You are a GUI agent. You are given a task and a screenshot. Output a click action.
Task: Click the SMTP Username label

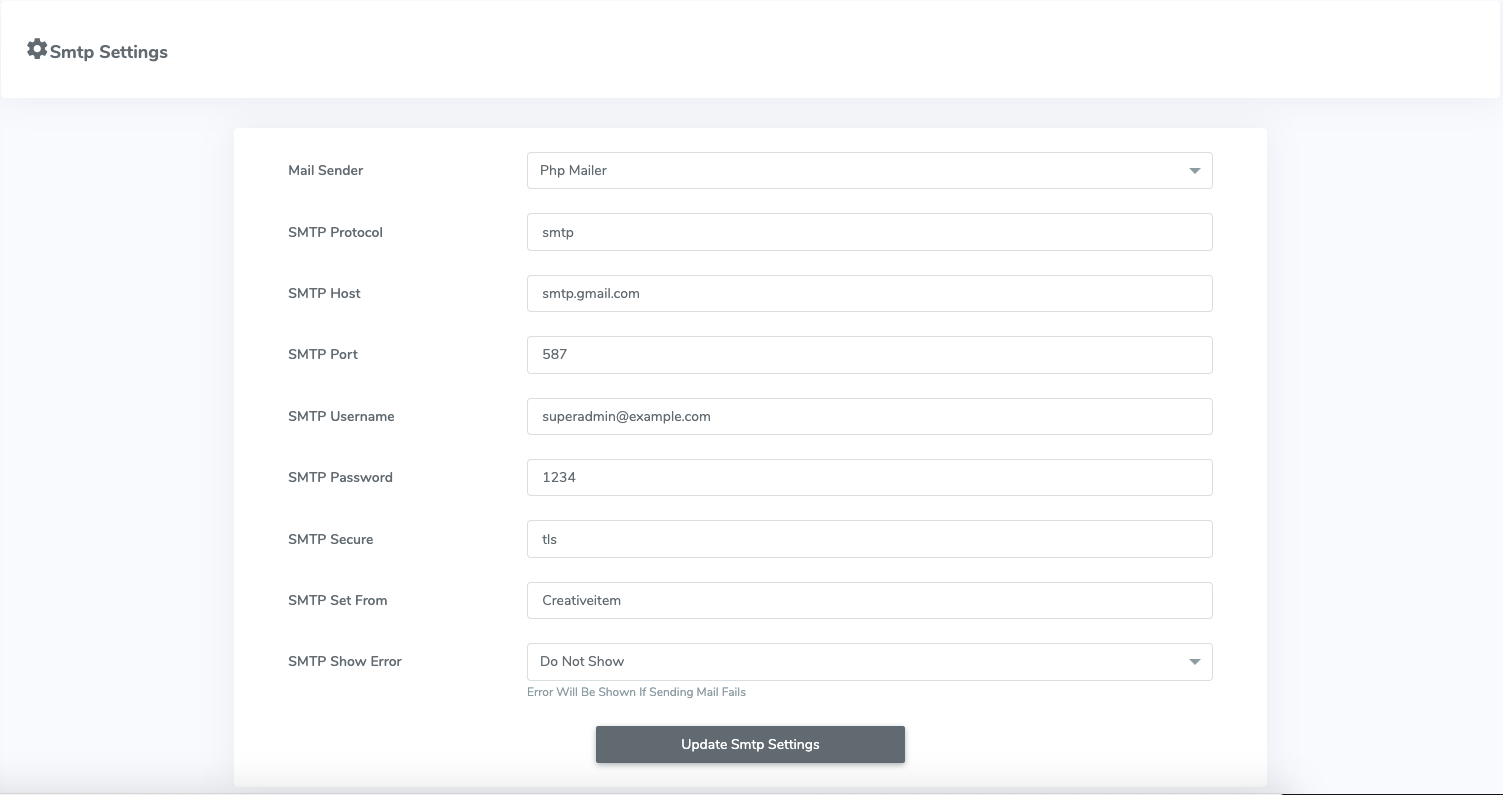(341, 417)
